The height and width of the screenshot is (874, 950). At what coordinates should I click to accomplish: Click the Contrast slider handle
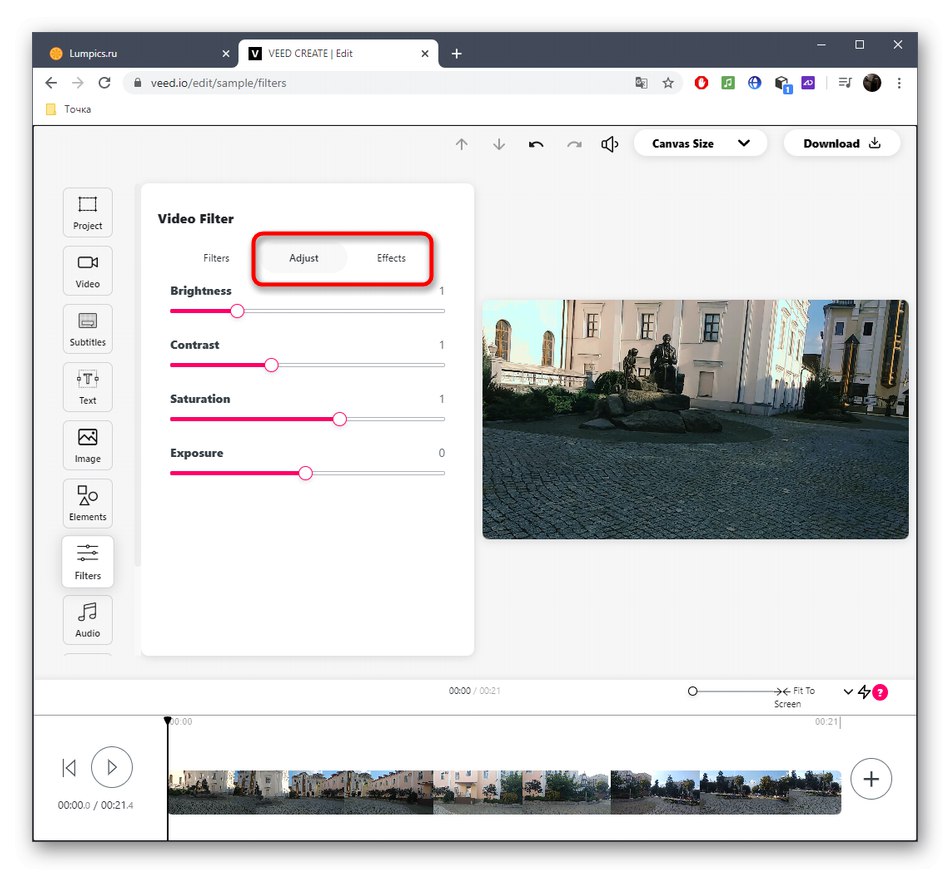272,365
